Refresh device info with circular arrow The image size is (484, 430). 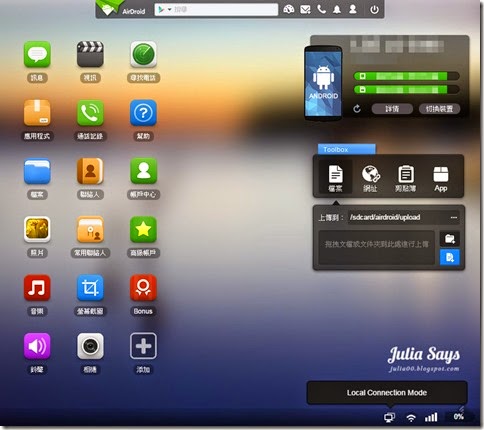[357, 109]
